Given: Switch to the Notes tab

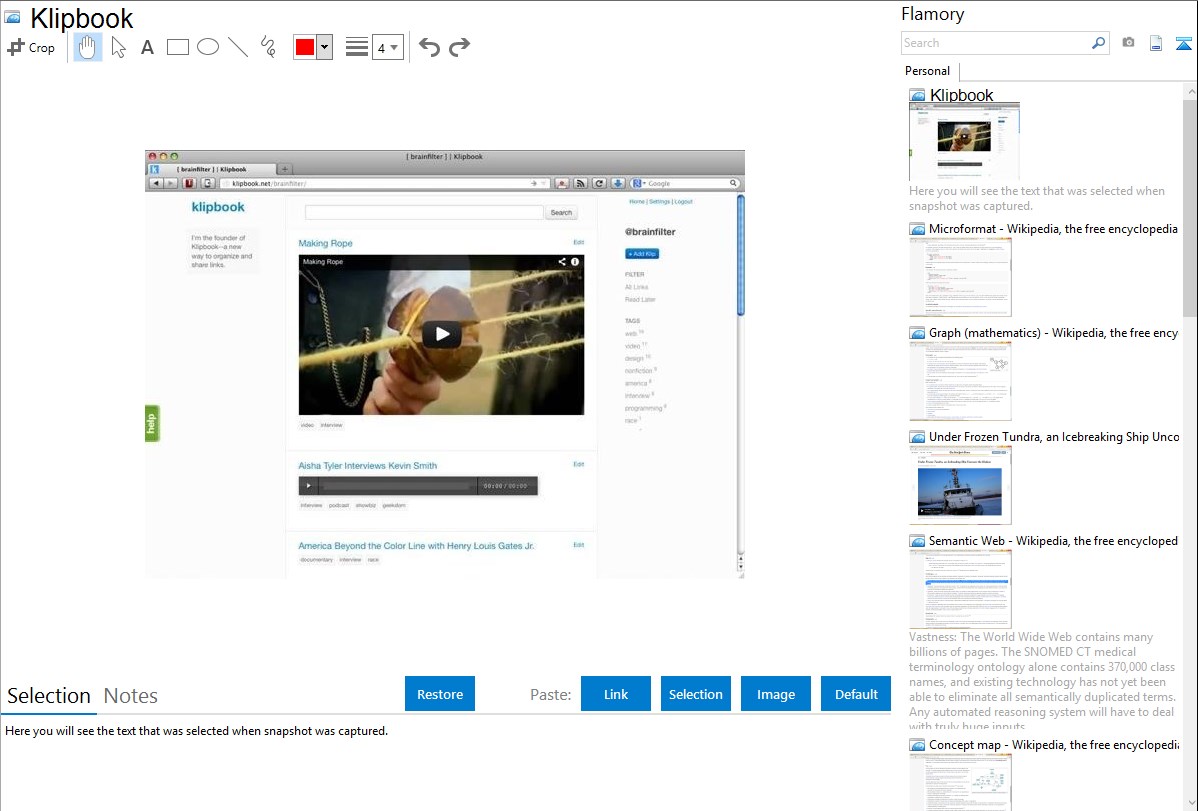Looking at the screenshot, I should (131, 696).
